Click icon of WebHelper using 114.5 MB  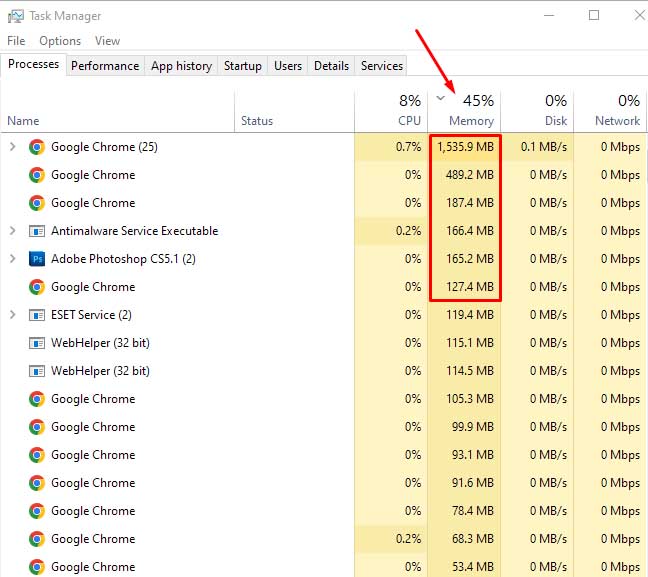coord(37,371)
